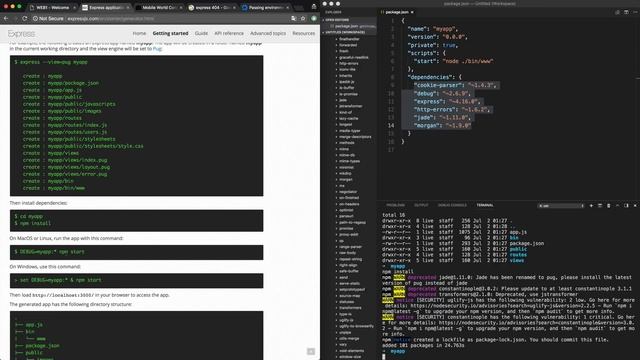Expand the forwarded folder
Viewport: 640px width, 360px height.
348,45
